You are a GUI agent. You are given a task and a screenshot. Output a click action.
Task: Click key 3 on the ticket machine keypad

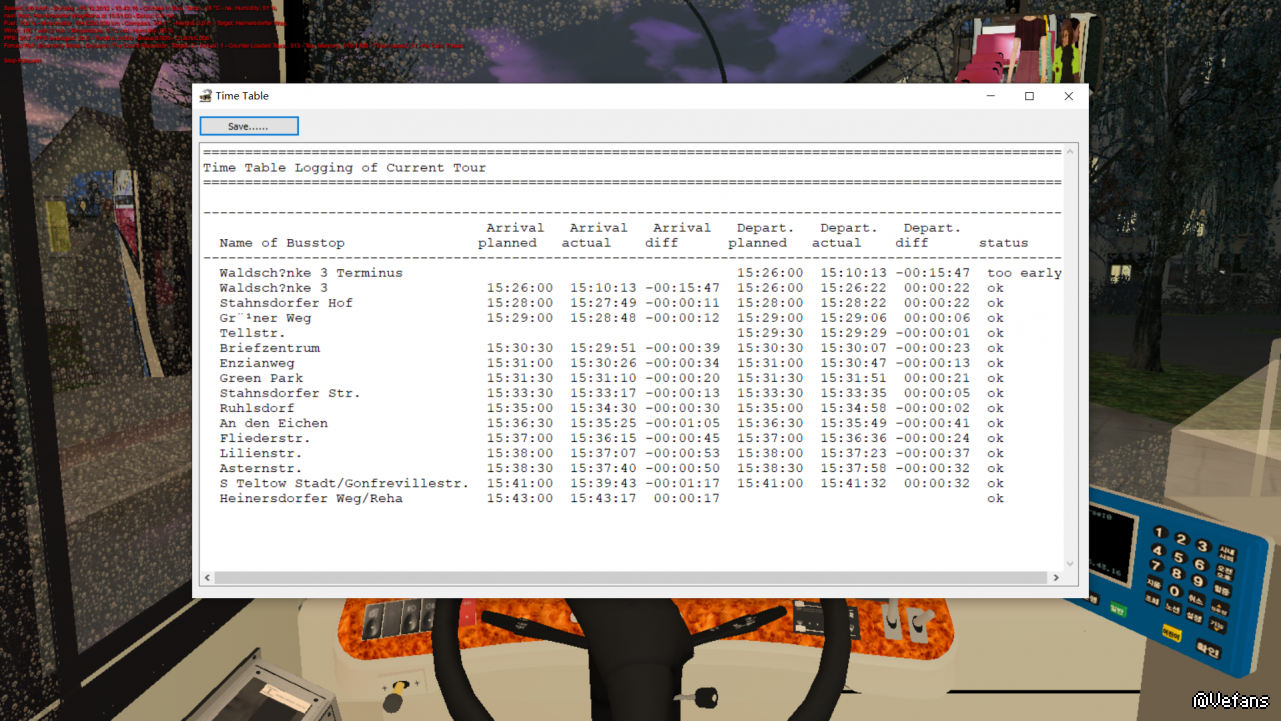(1203, 547)
